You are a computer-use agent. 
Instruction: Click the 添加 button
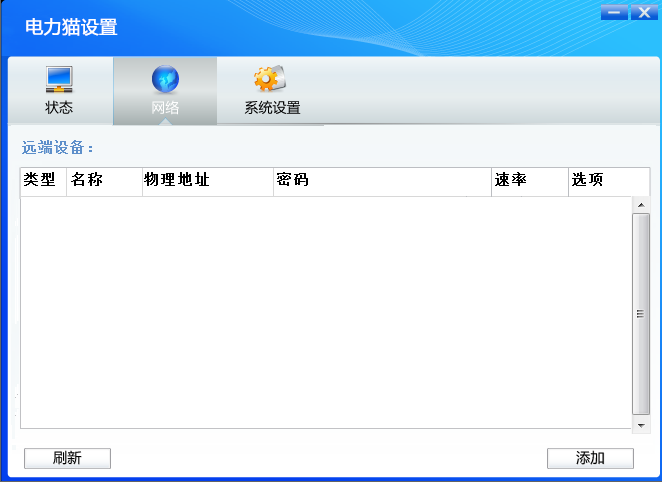(590, 458)
